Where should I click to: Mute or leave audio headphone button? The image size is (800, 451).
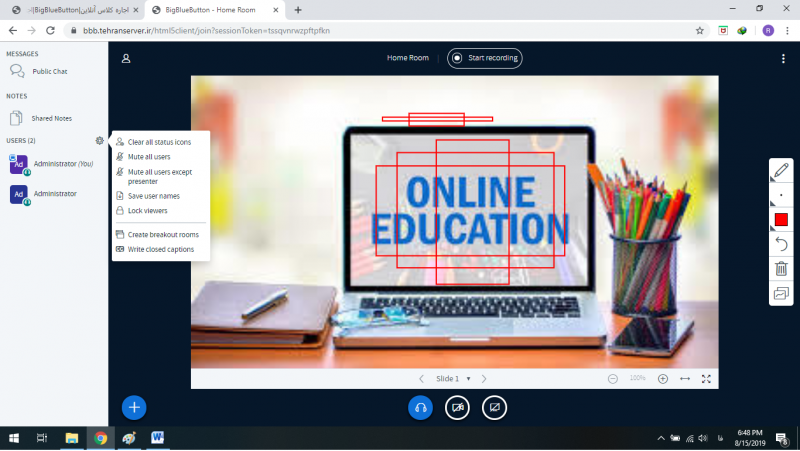point(421,407)
